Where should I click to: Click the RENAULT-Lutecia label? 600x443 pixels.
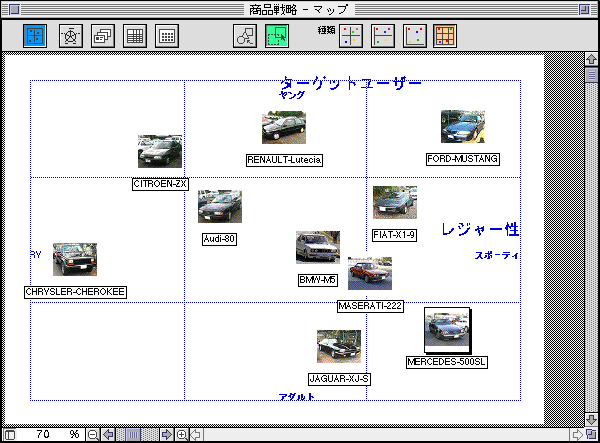pyautogui.click(x=284, y=160)
